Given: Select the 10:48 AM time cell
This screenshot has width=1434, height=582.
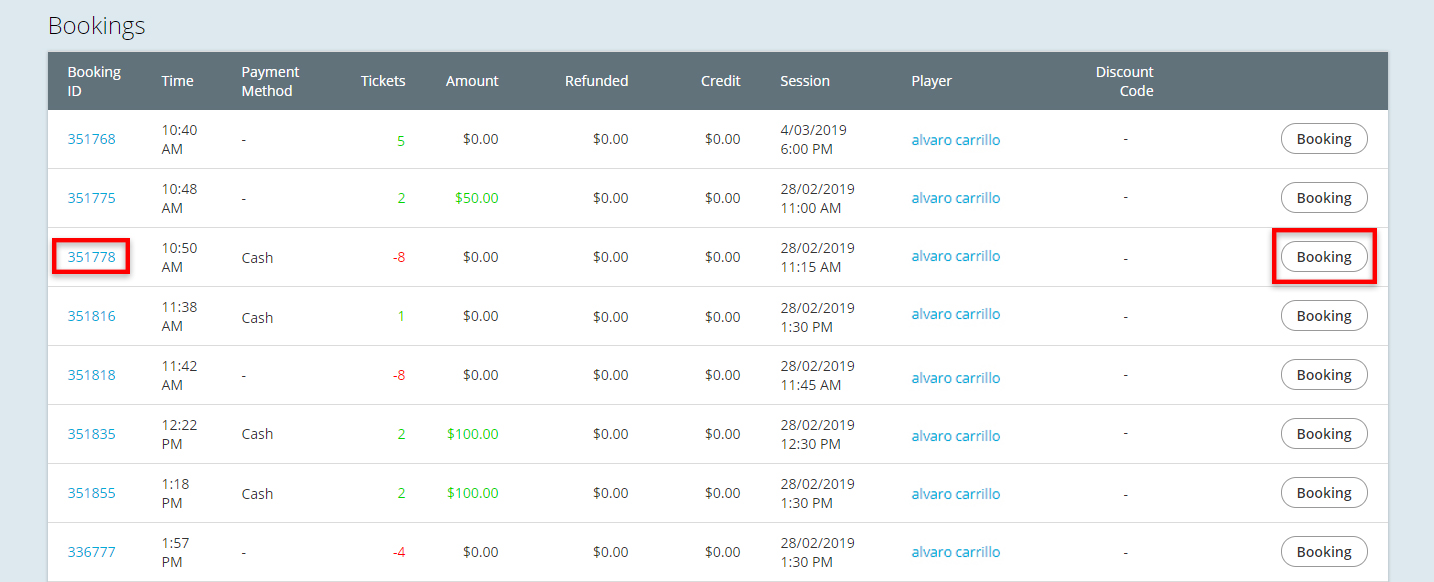Looking at the screenshot, I should click(180, 198).
